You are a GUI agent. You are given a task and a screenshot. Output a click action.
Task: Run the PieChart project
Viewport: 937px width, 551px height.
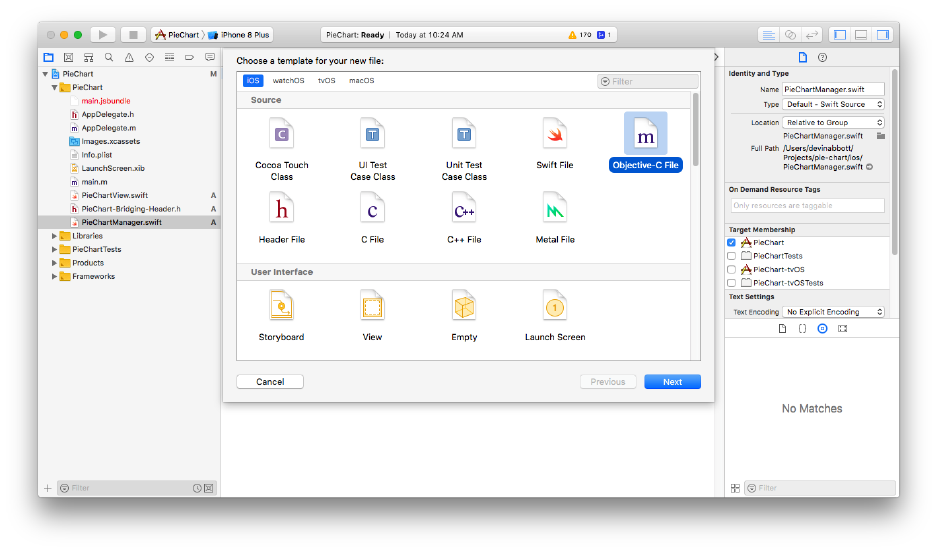(103, 35)
